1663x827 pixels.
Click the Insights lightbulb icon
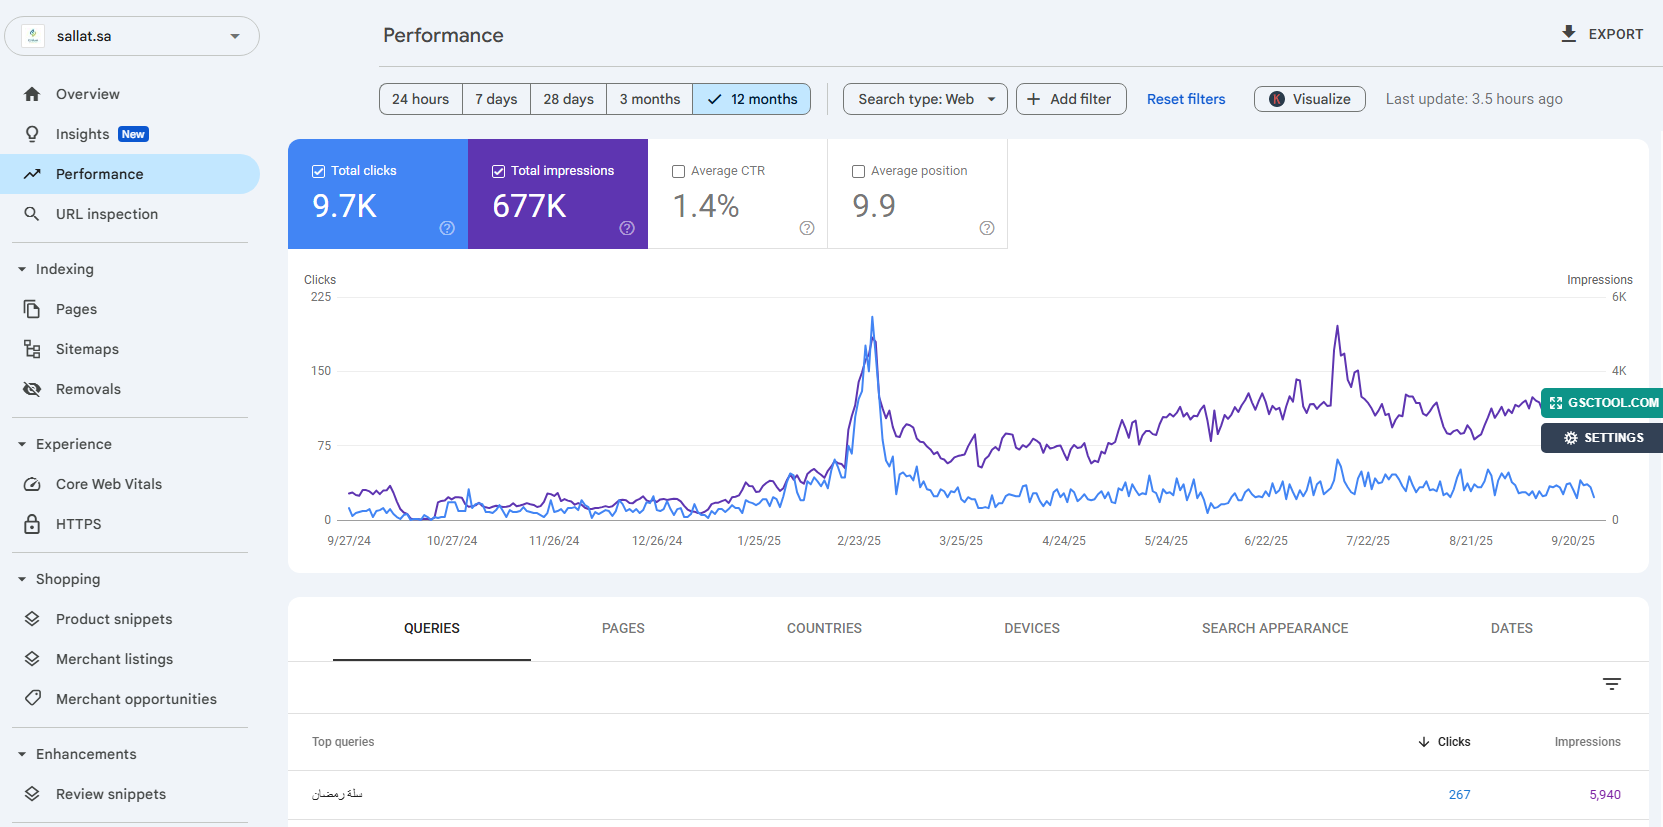[32, 134]
